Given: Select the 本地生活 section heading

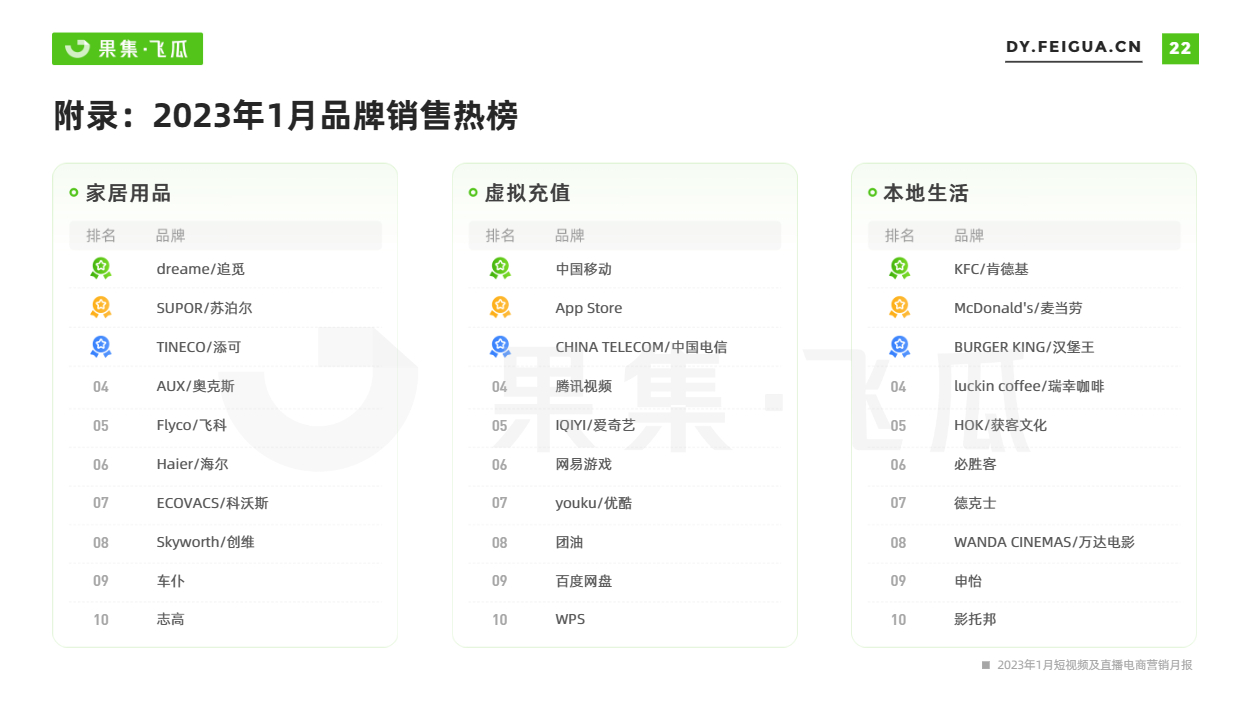Looking at the screenshot, I should 926,193.
